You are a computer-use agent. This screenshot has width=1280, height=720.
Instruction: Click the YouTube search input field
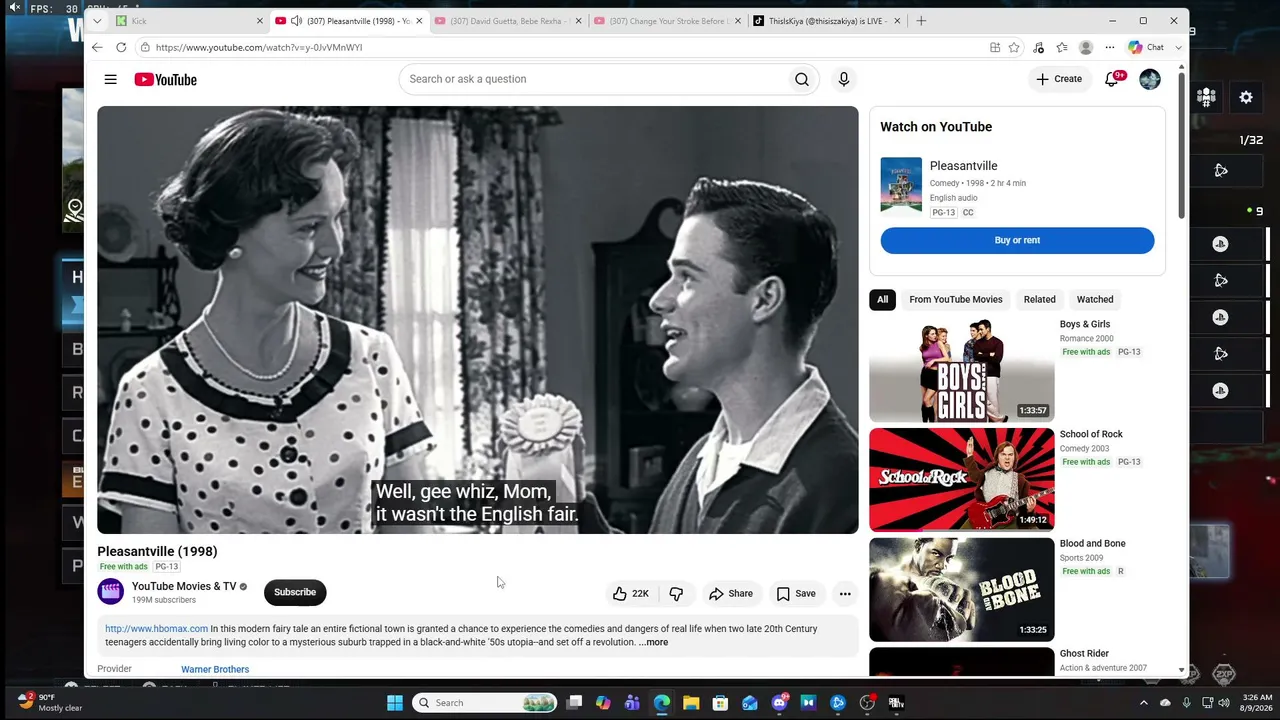592,79
